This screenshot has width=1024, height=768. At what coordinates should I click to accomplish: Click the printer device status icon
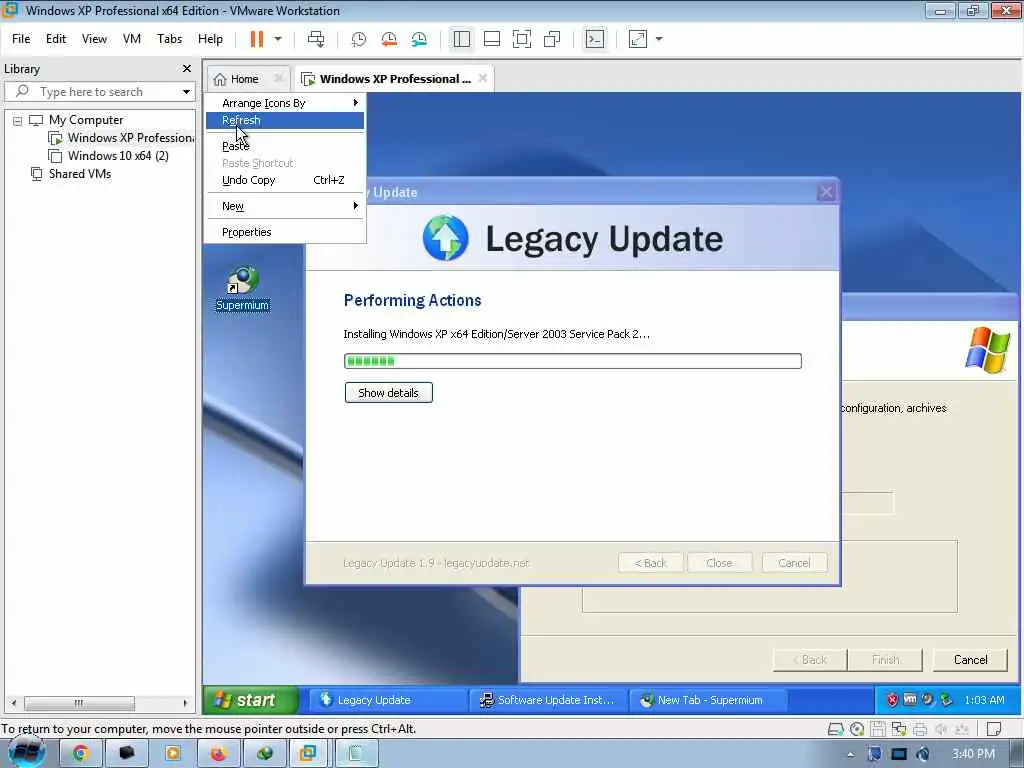click(x=920, y=729)
